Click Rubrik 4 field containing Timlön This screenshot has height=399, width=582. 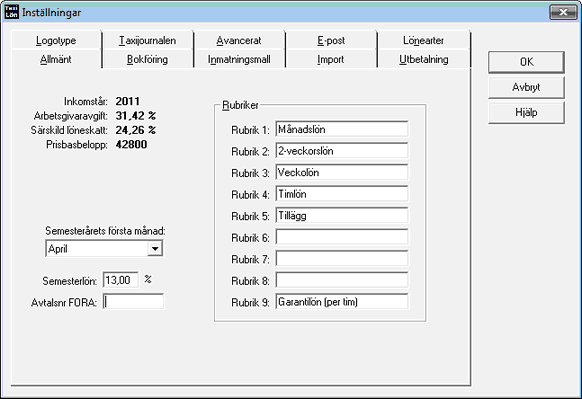[x=342, y=194]
